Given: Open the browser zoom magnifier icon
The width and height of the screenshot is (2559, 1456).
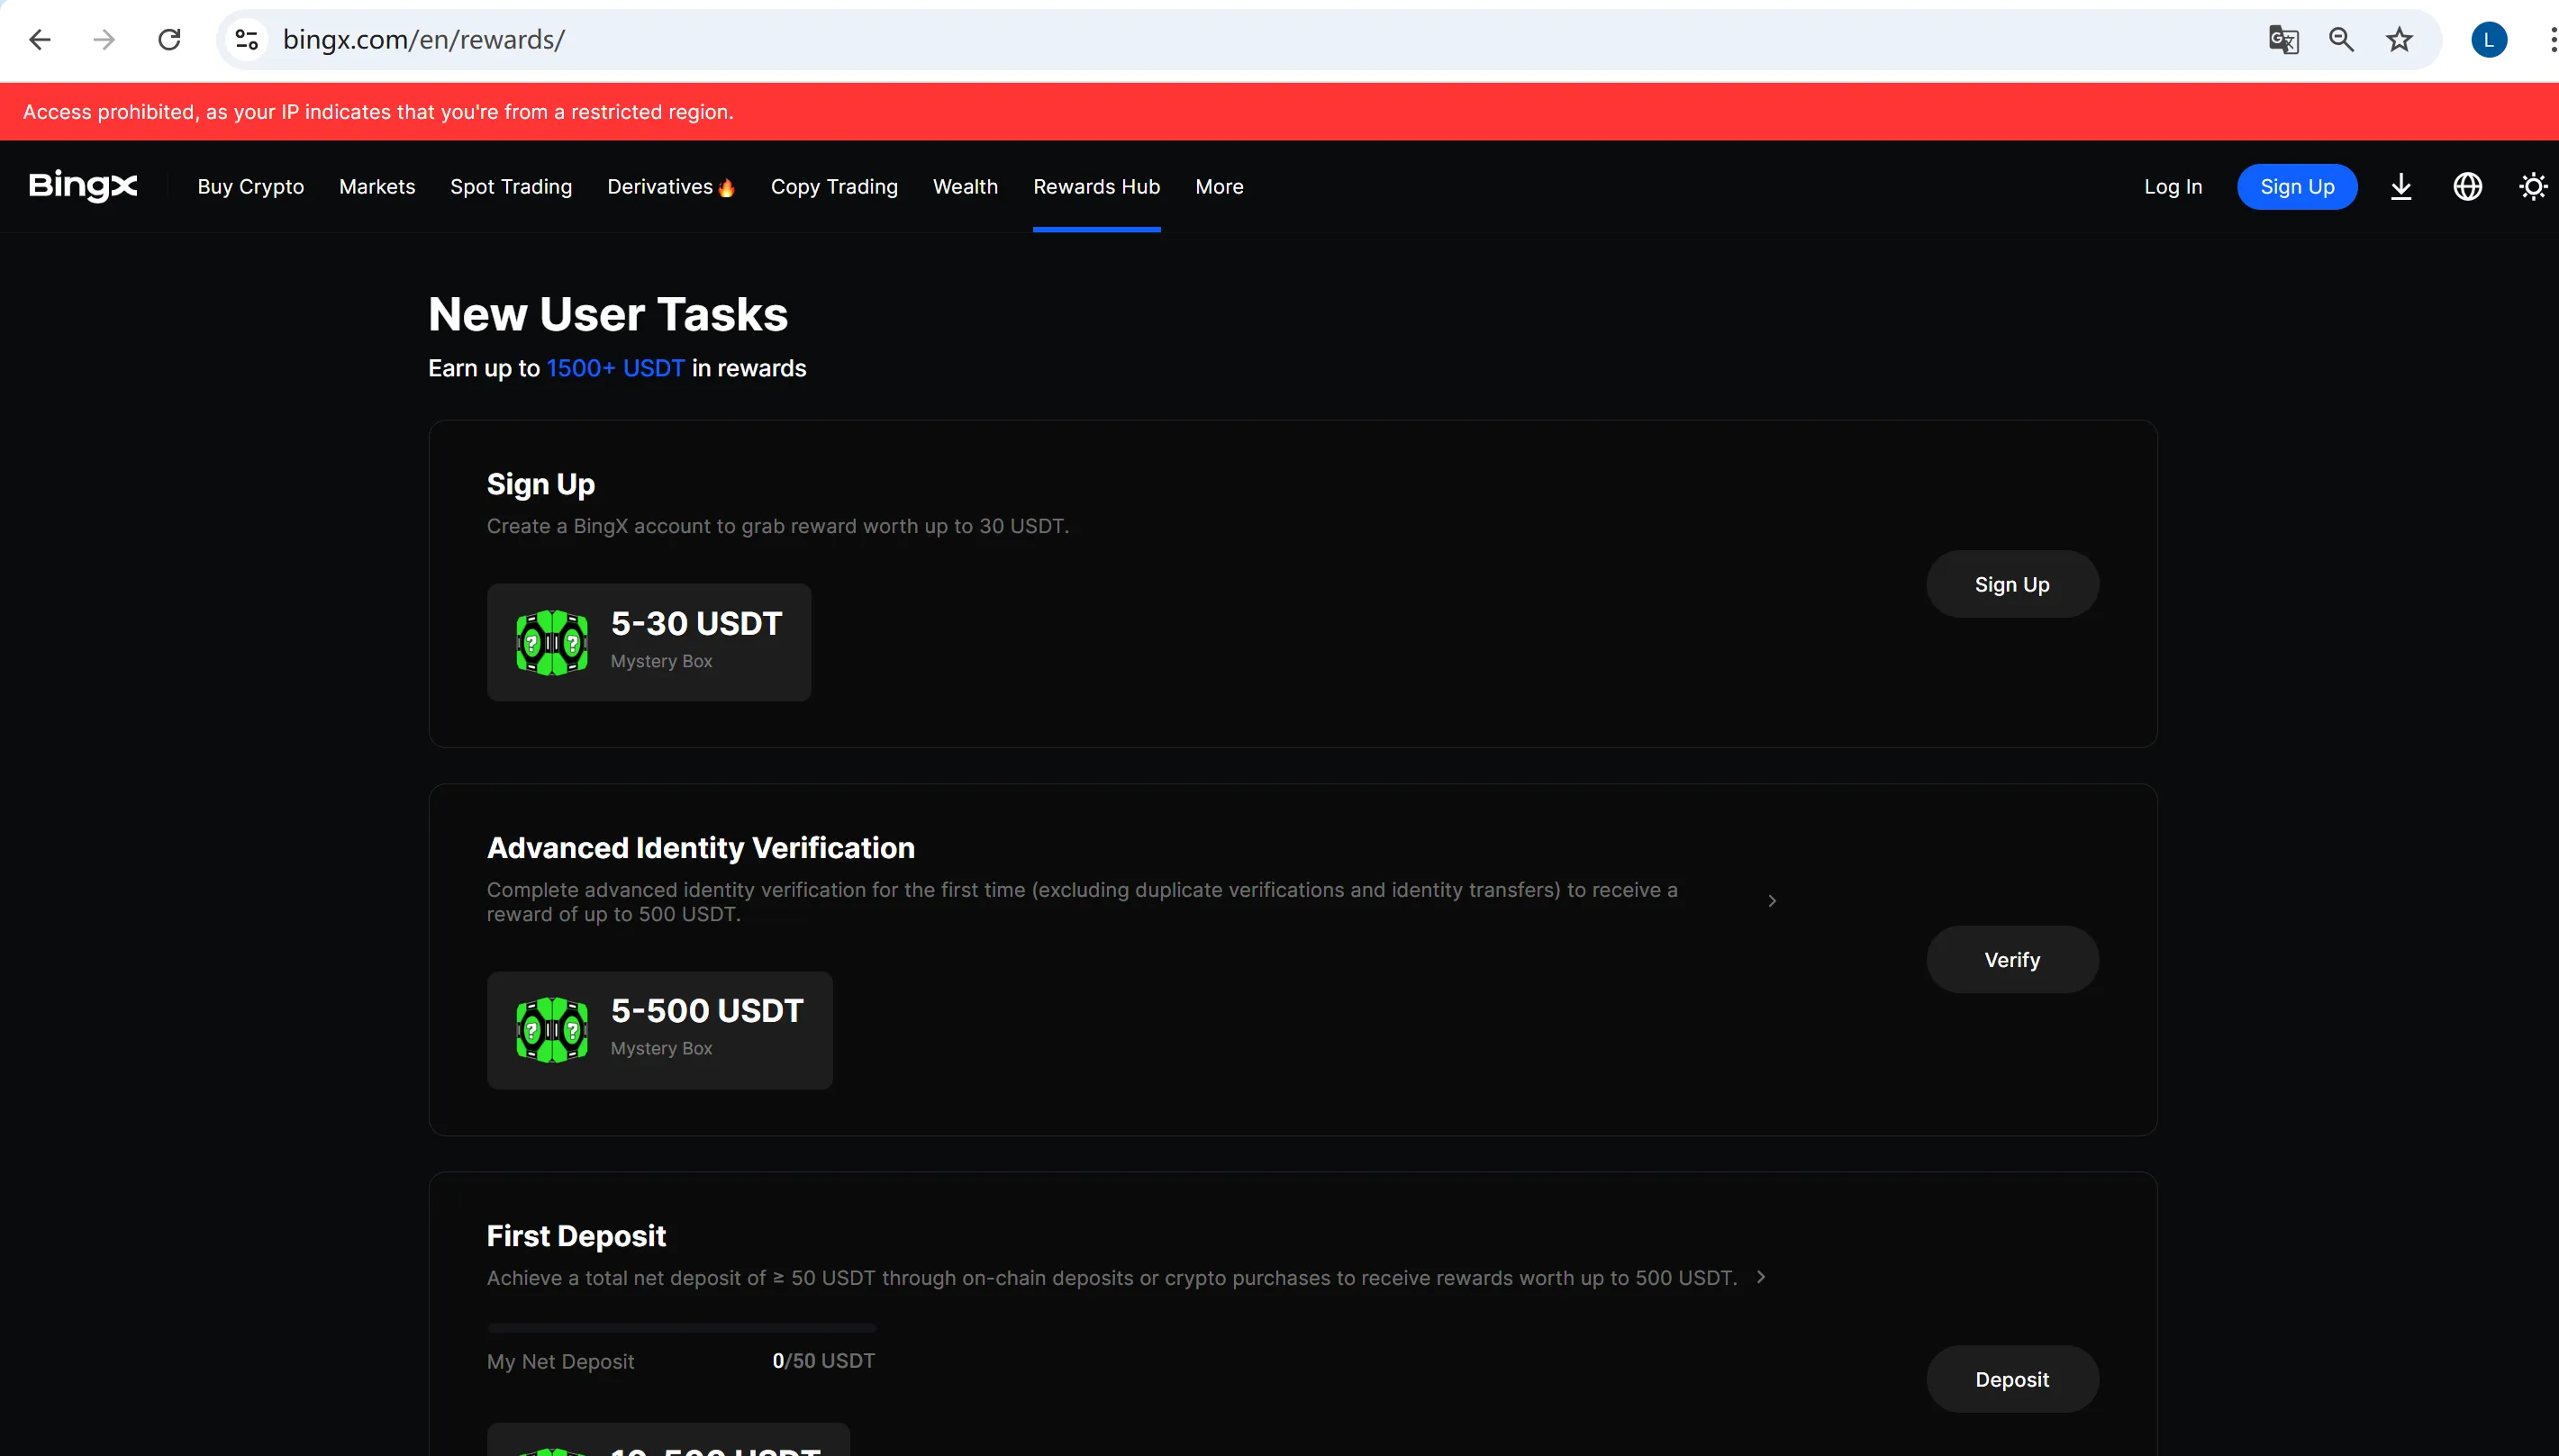Looking at the screenshot, I should 2341,40.
